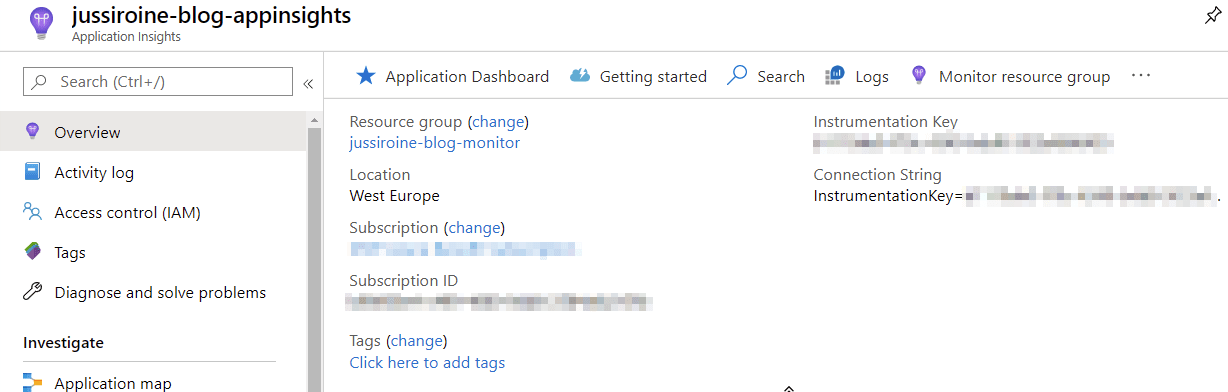Image resolution: width=1228 pixels, height=392 pixels.
Task: Click change next to Subscription
Action: pyautogui.click(x=475, y=228)
